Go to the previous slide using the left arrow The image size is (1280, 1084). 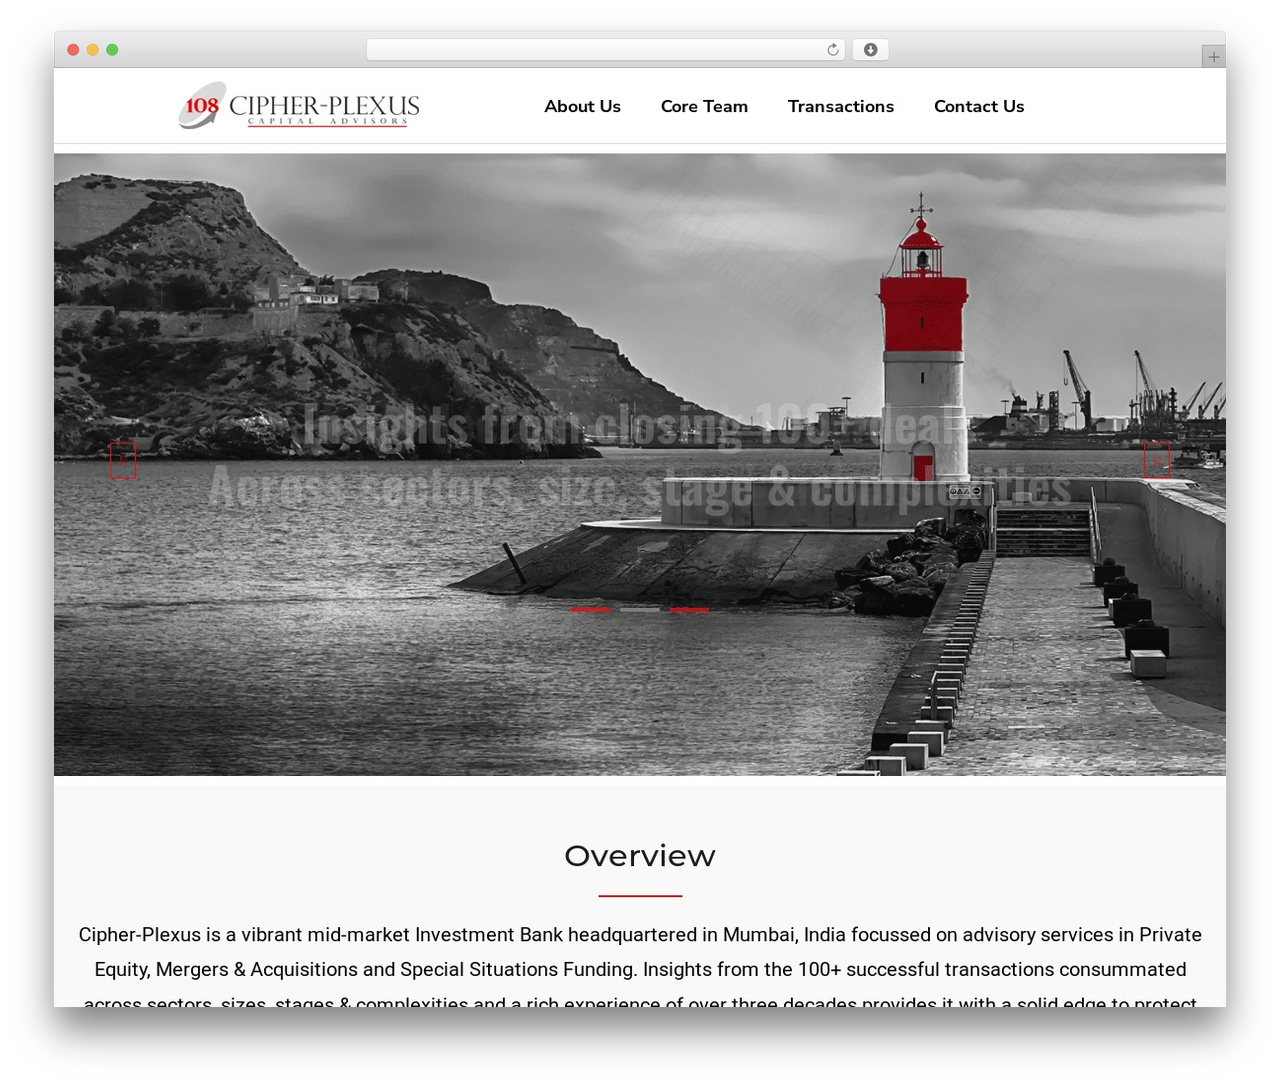point(123,460)
